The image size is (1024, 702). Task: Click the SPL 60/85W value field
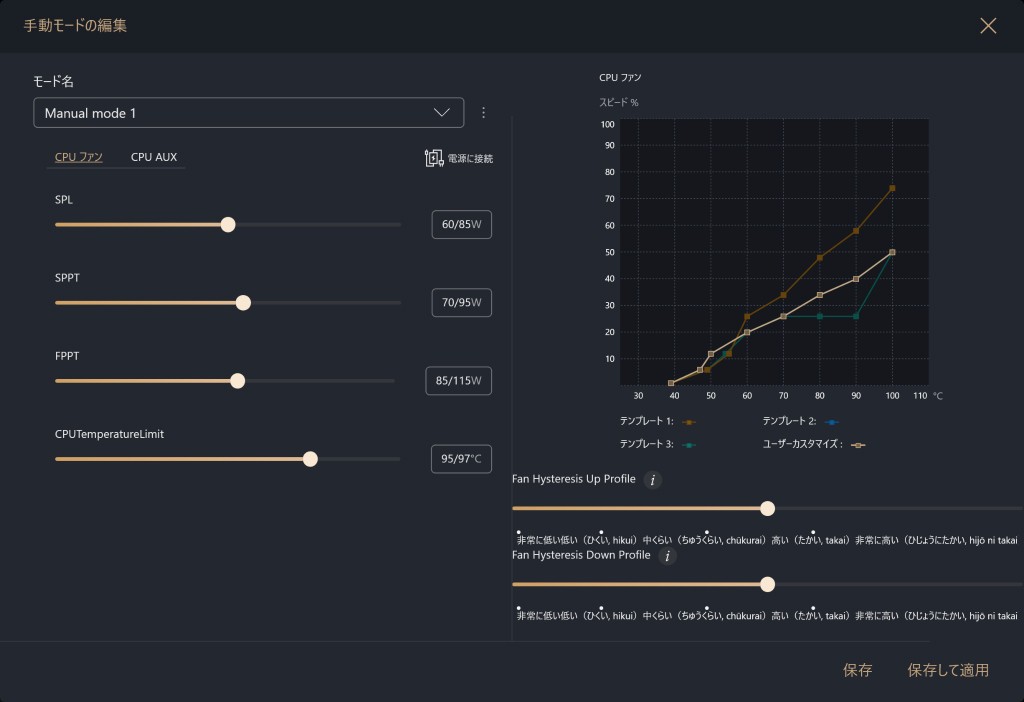tap(461, 225)
